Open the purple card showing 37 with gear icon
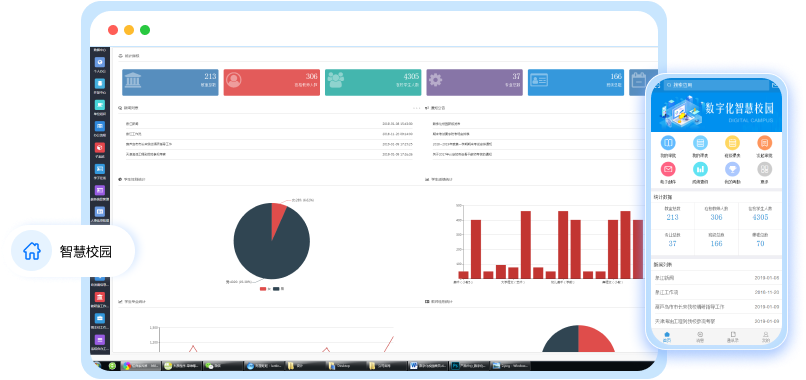The width and height of the screenshot is (806, 380). [474, 82]
